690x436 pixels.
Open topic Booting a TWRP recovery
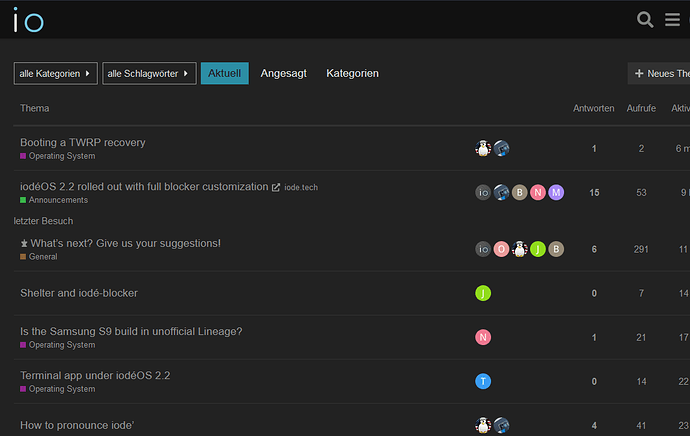coord(83,143)
